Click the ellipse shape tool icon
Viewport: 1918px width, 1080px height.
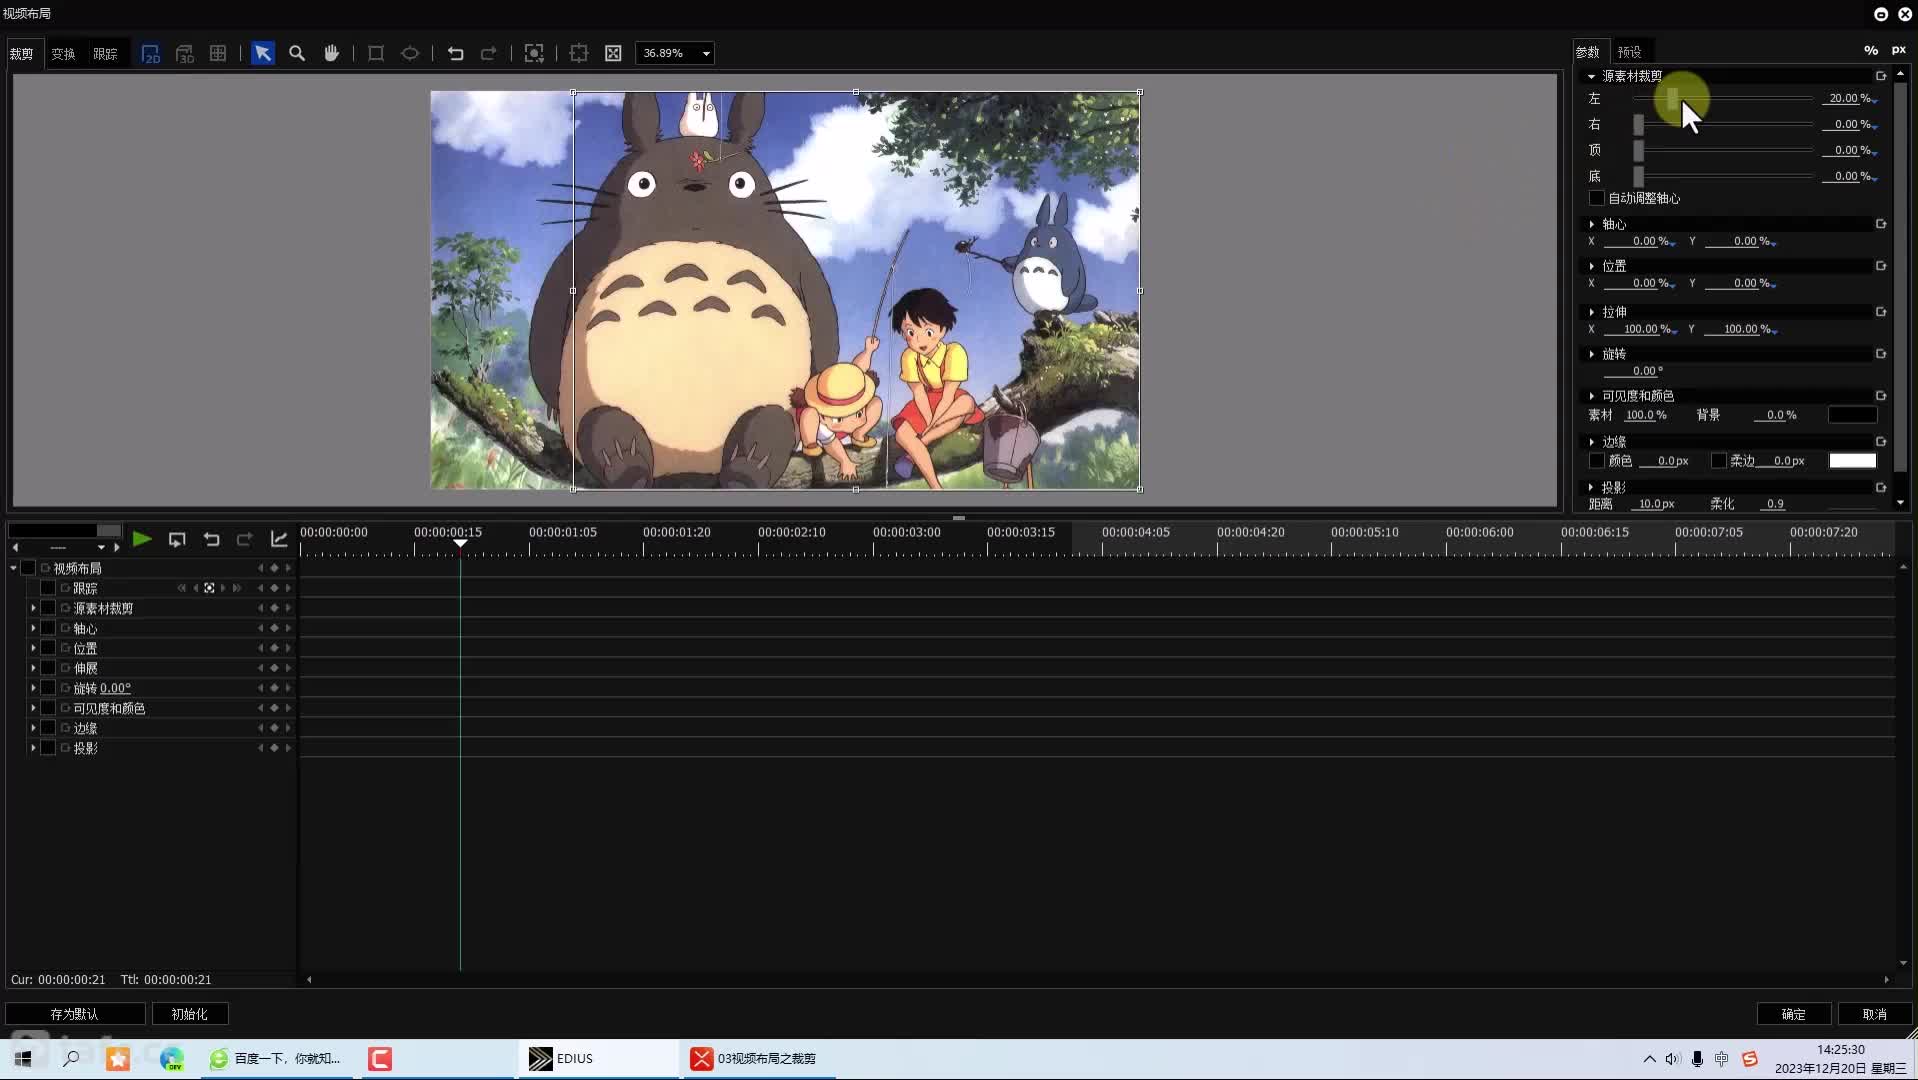point(410,54)
